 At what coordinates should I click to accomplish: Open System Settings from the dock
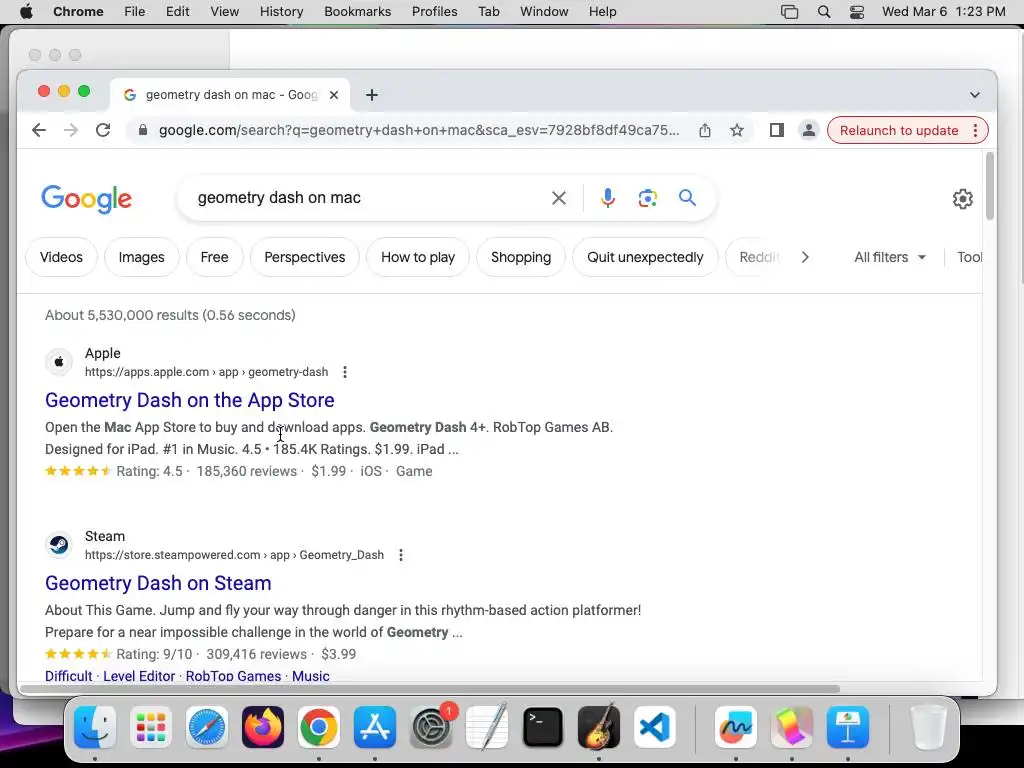(431, 727)
